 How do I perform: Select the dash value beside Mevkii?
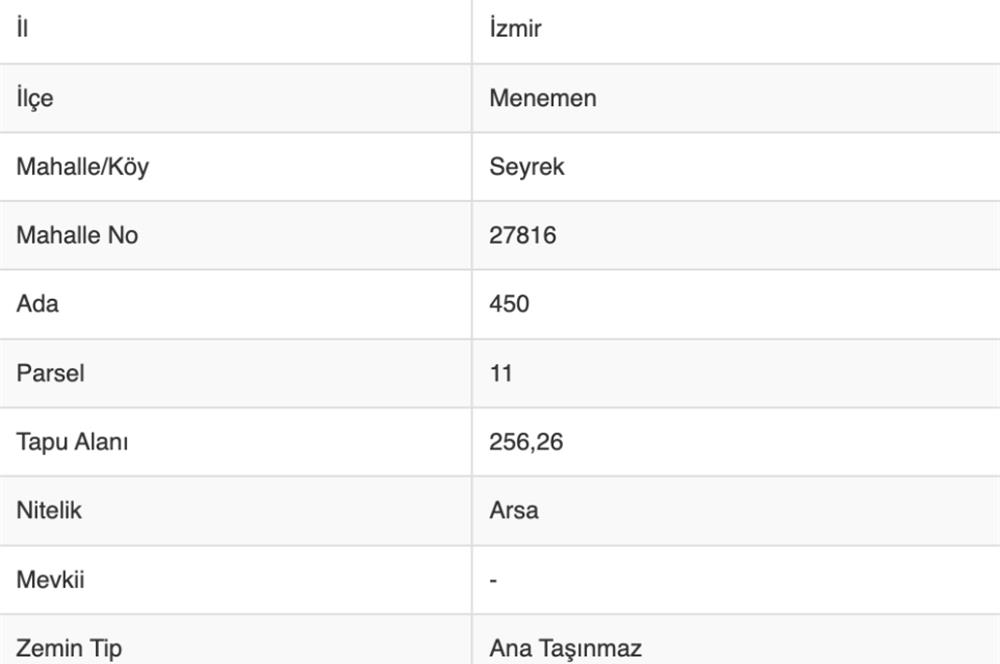pos(494,579)
